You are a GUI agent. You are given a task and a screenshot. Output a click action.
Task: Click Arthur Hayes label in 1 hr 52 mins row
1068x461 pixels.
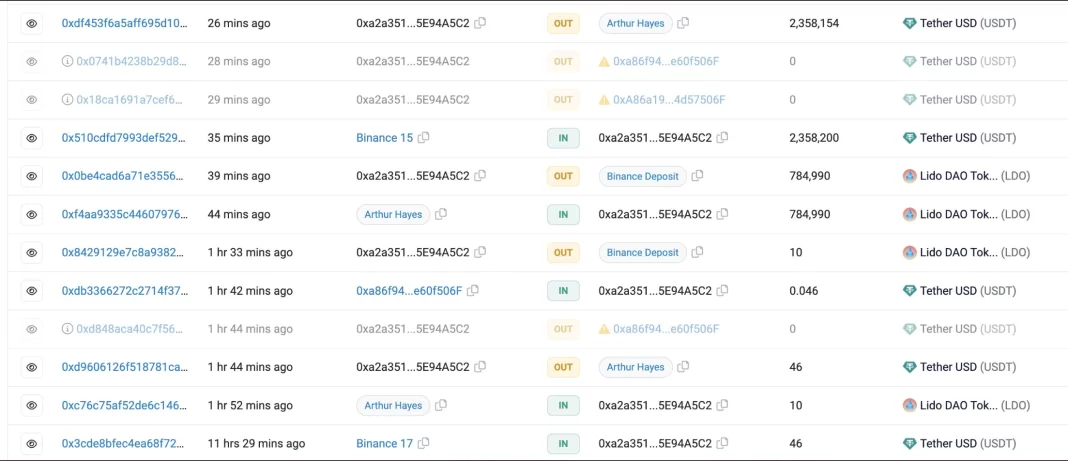[x=393, y=405]
